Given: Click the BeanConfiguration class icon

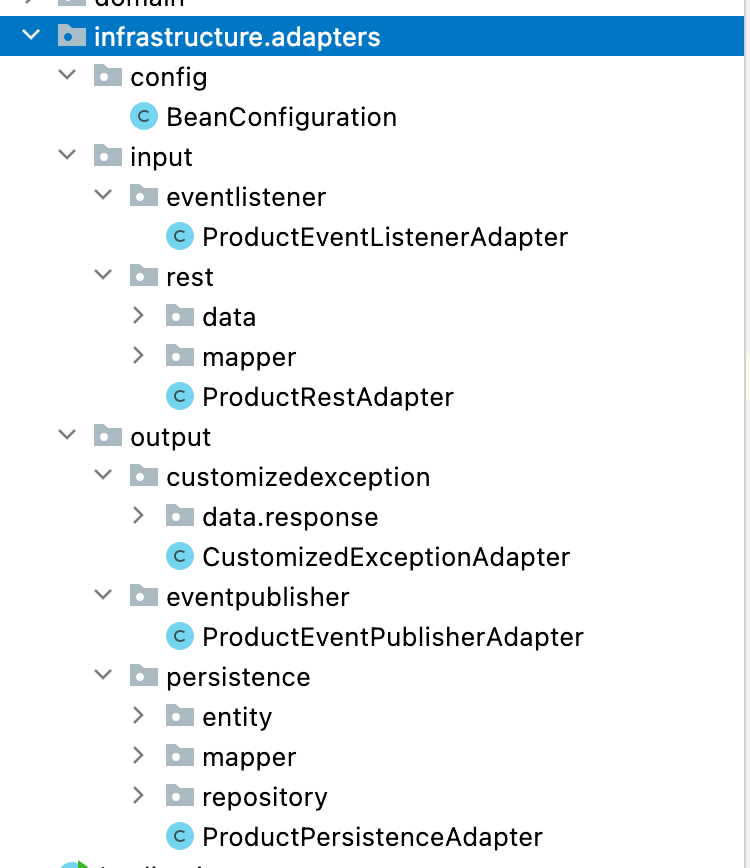Looking at the screenshot, I should pyautogui.click(x=144, y=117).
